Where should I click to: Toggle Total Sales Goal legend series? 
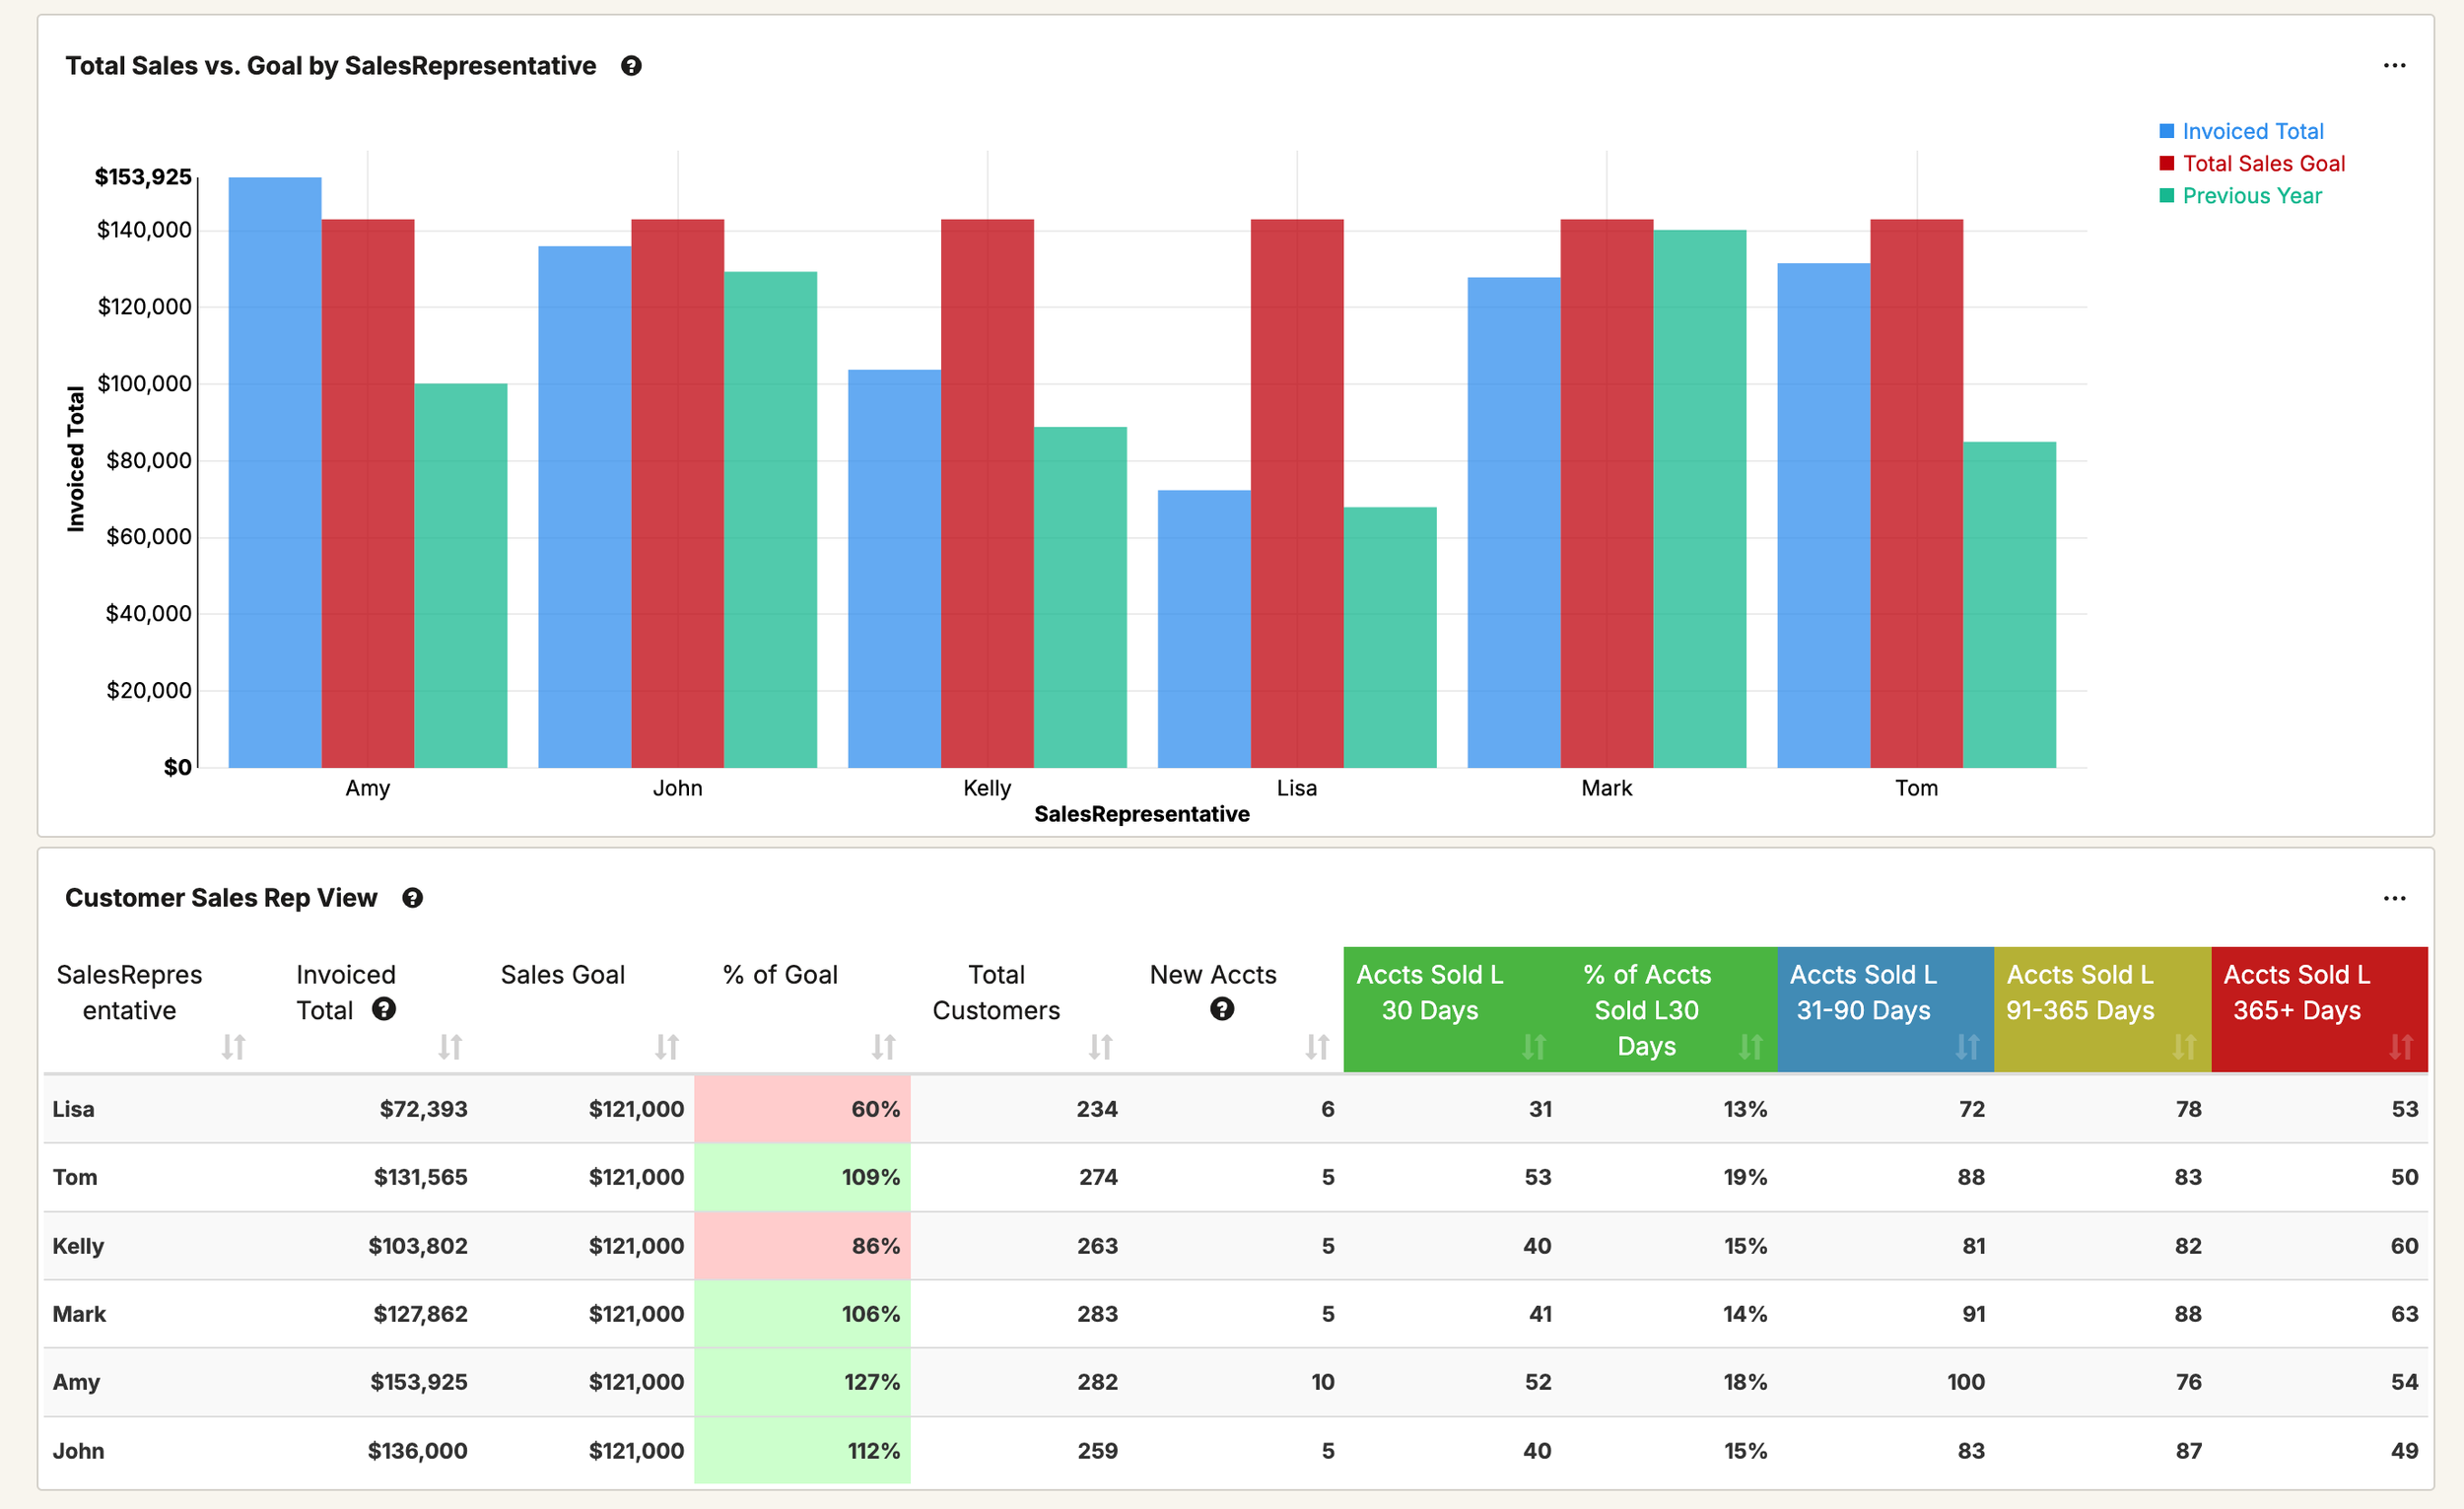[x=2262, y=164]
